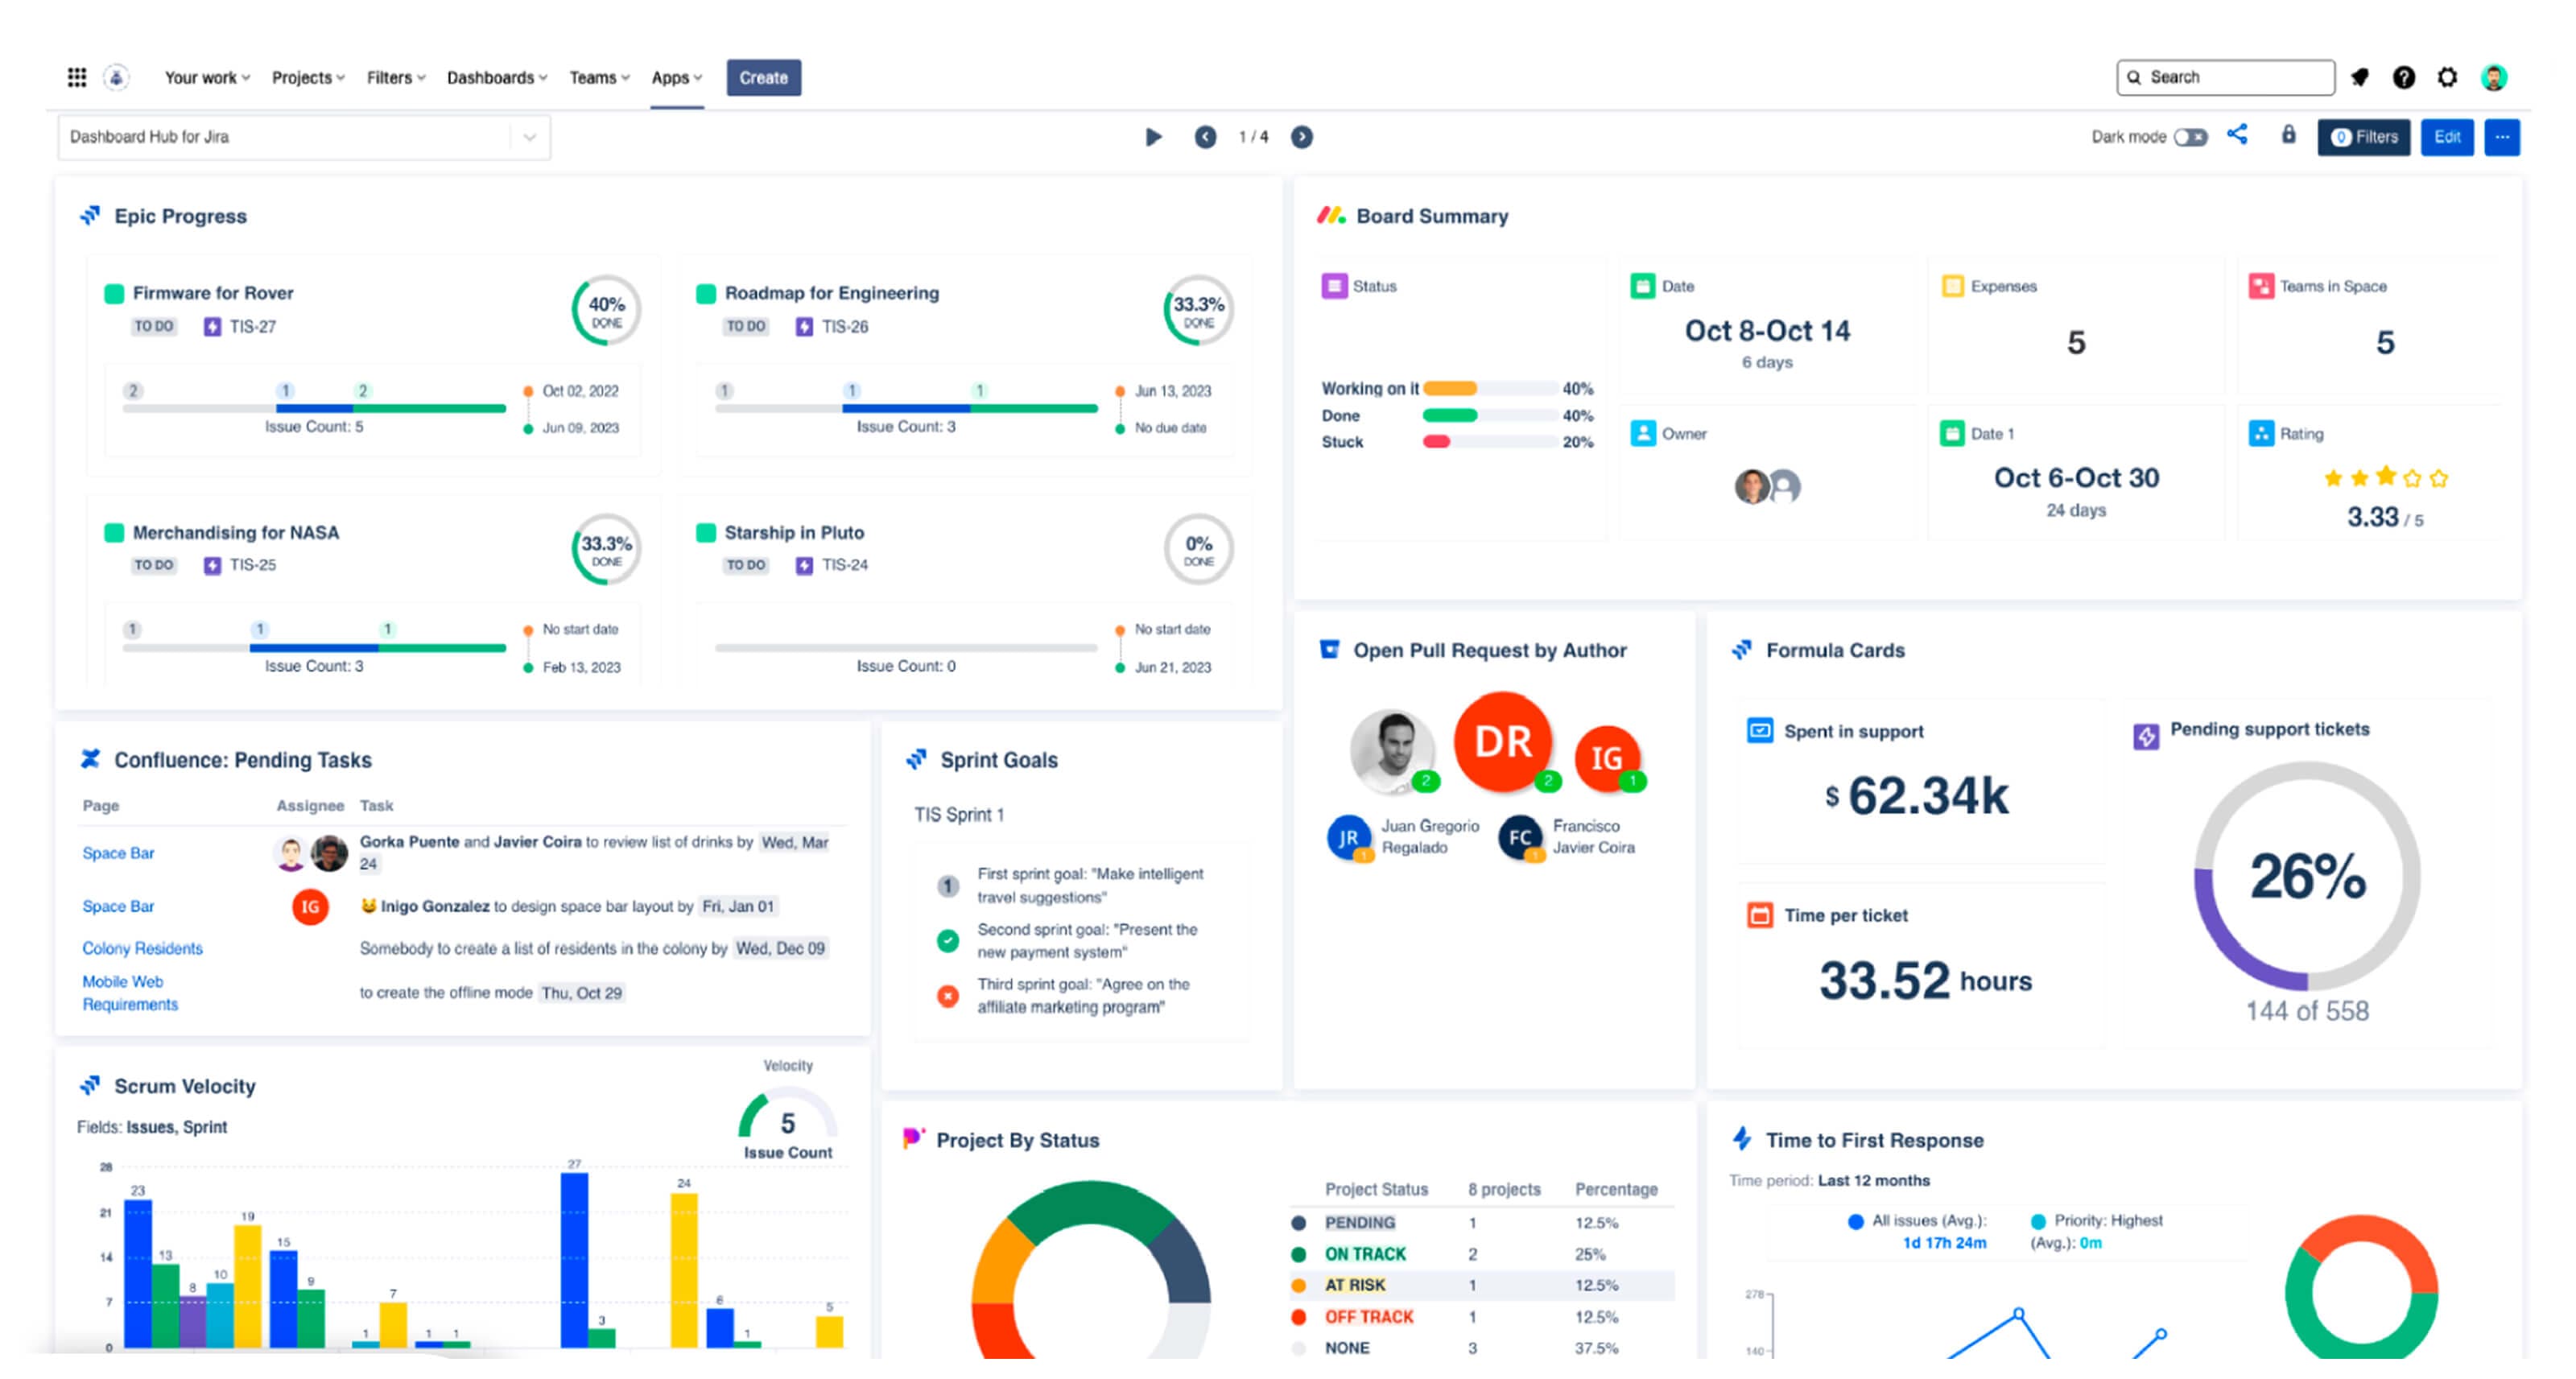The image size is (2576, 1379).
Task: Click the green checked second sprint goal marker
Action: (948, 940)
